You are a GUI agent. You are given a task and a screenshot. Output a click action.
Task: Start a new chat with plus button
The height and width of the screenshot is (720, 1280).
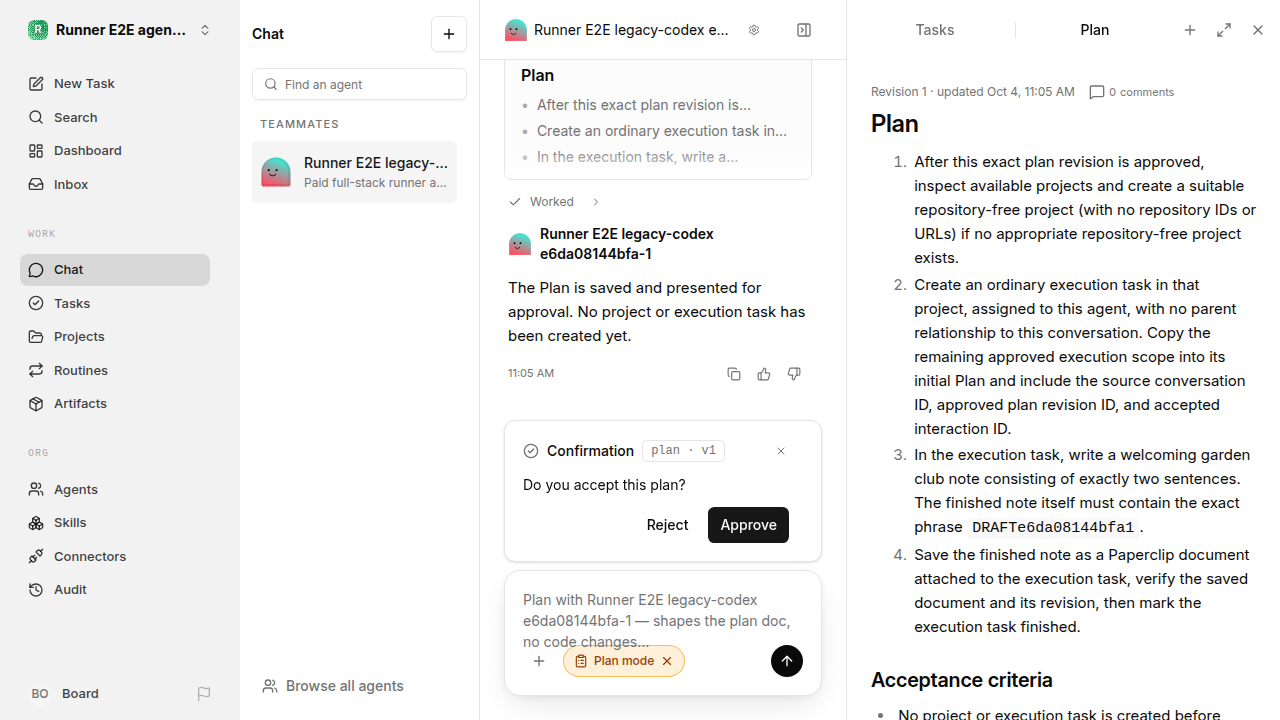click(449, 34)
